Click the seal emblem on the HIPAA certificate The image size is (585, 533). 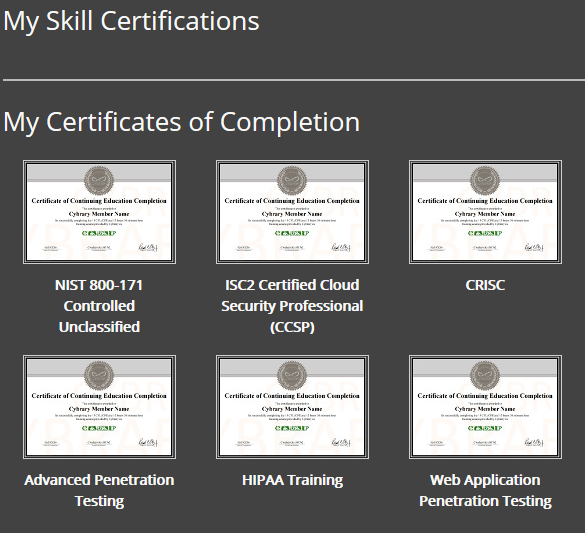[292, 376]
